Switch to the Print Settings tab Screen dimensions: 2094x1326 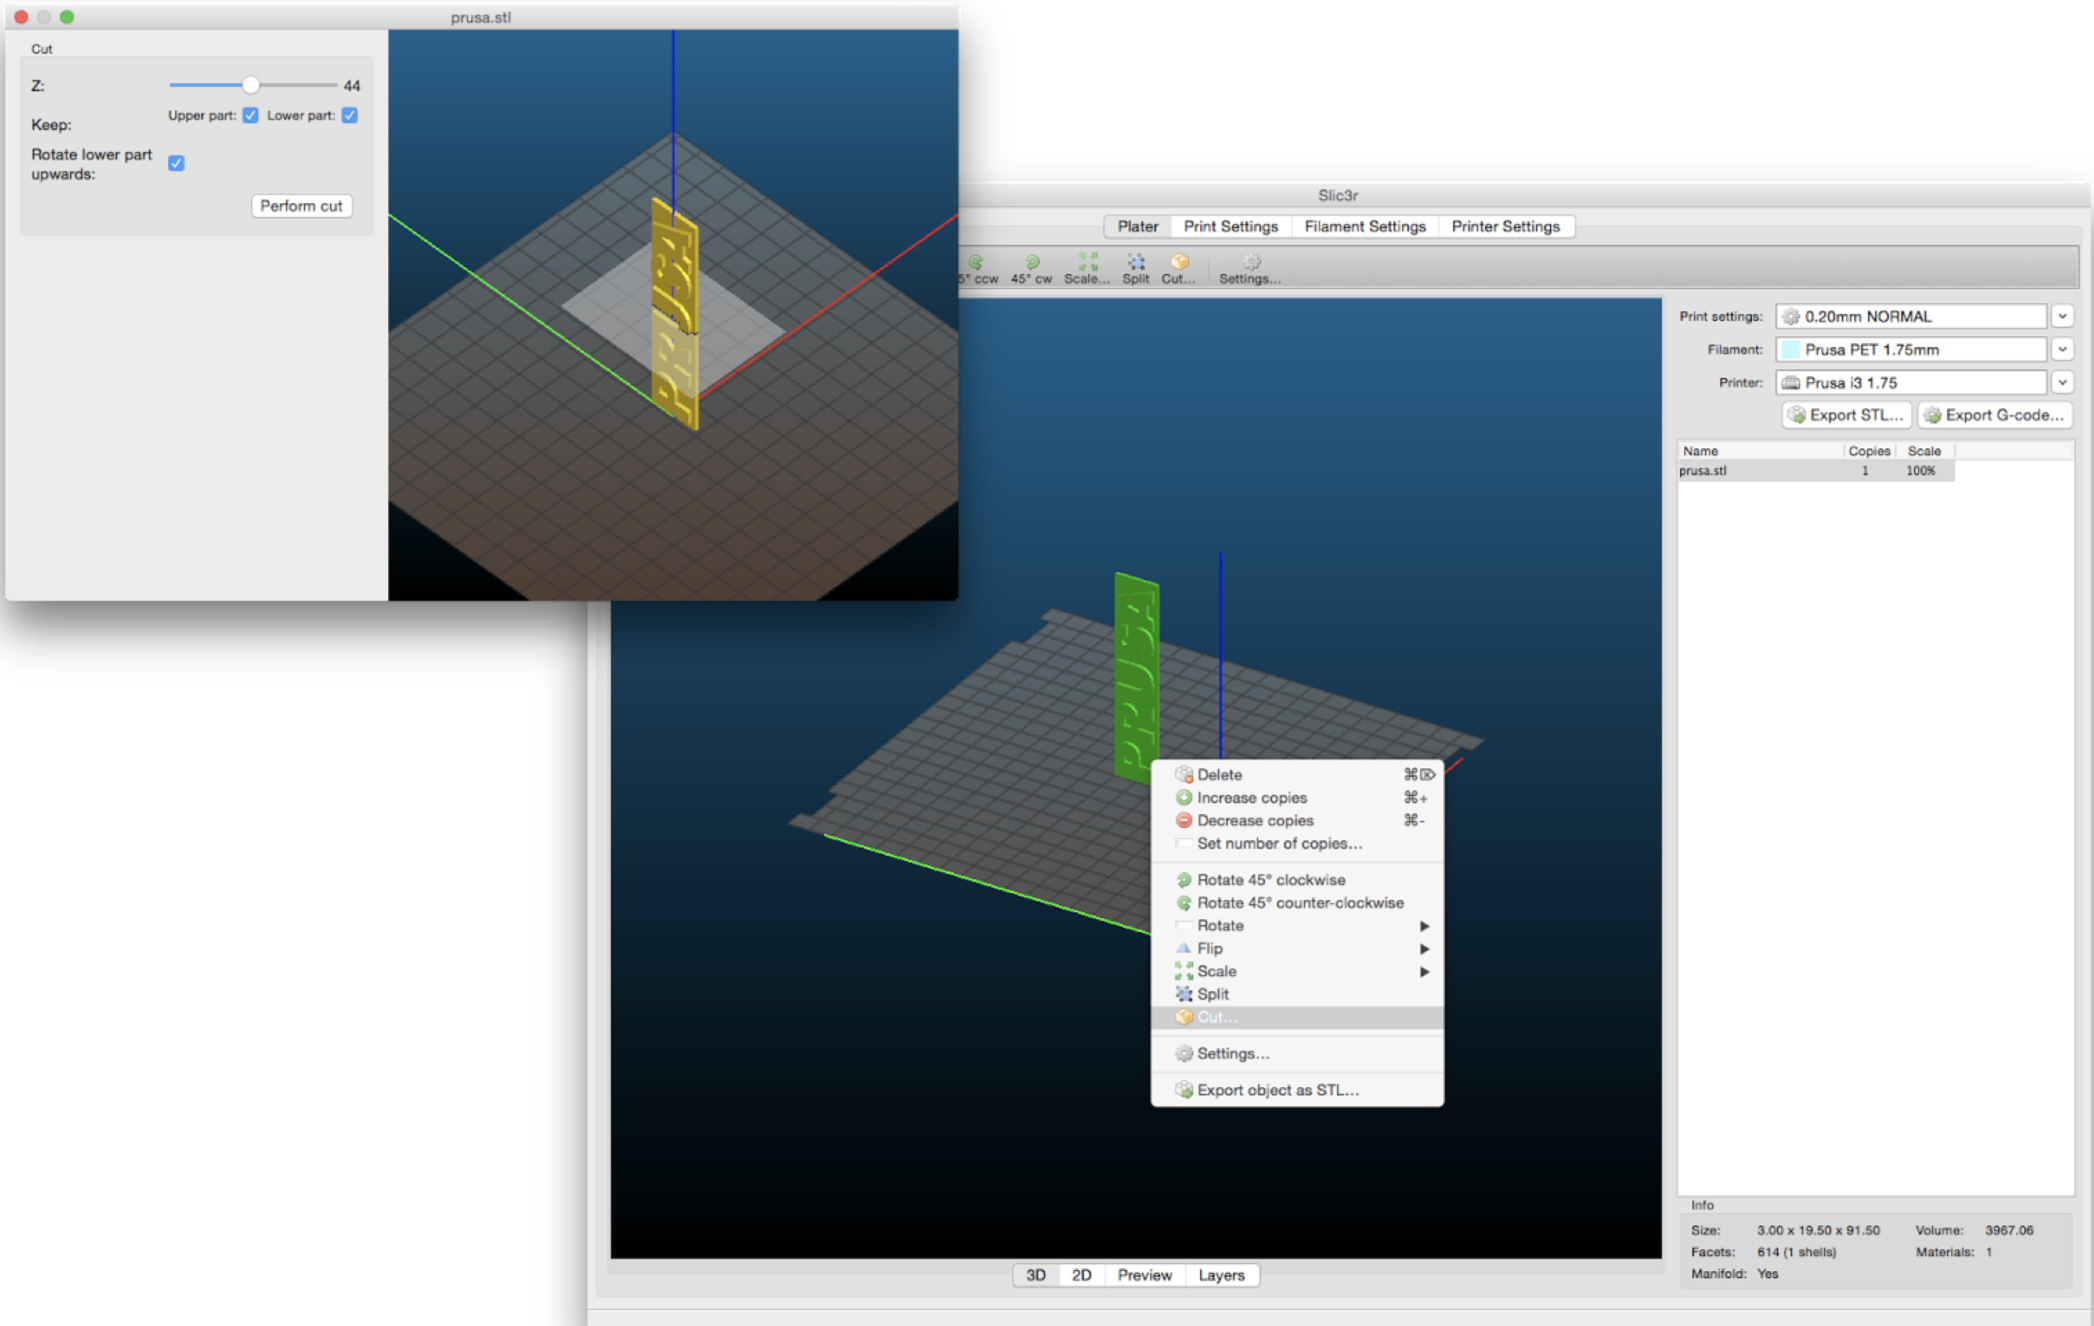tap(1231, 226)
